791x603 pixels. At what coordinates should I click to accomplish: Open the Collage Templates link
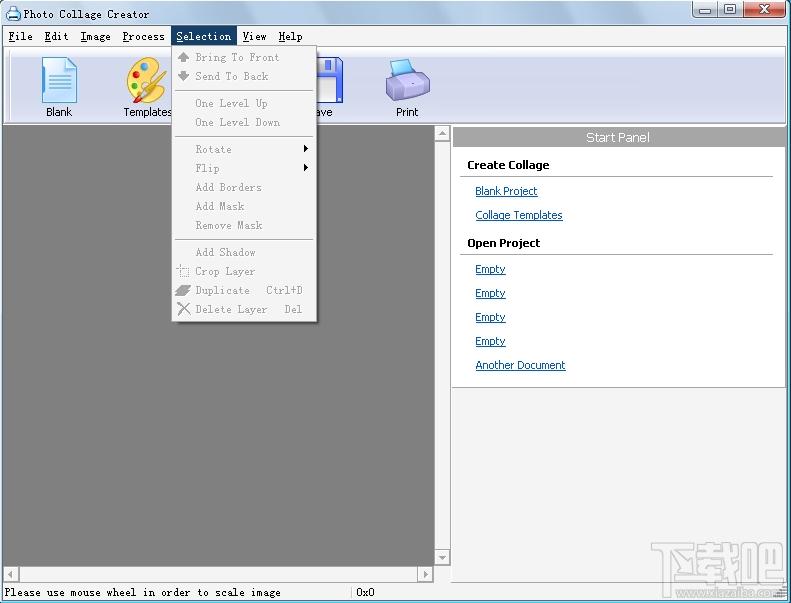click(519, 215)
